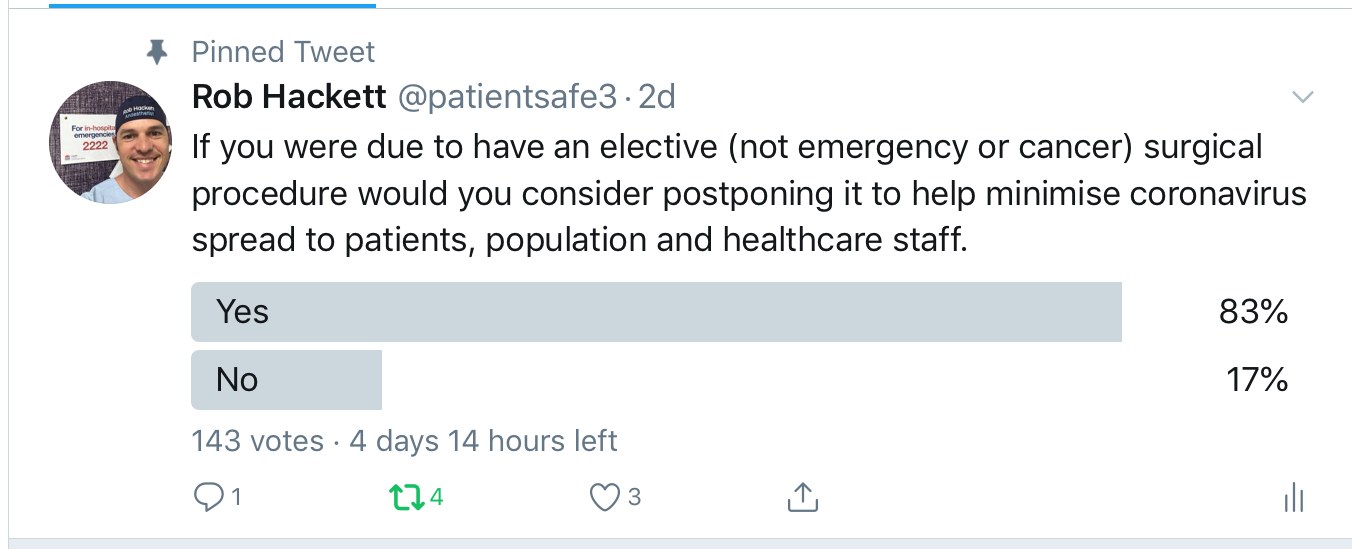
Task: Click the 143 votes count
Action: click(257, 441)
